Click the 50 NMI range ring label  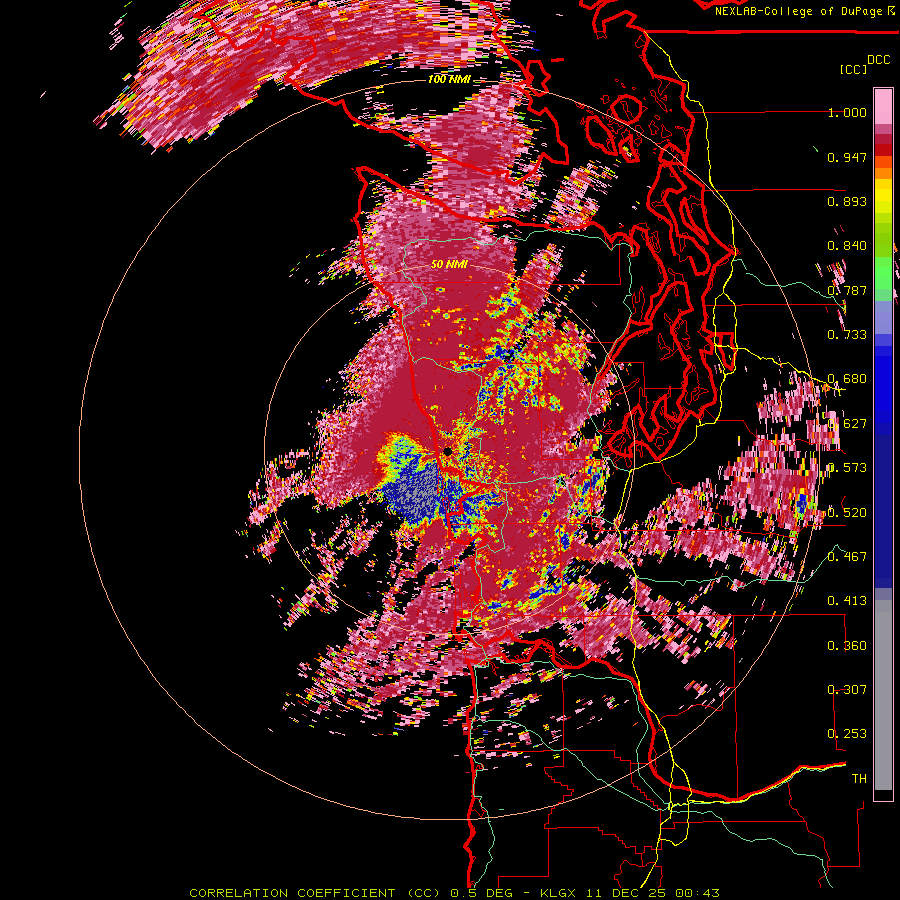pyautogui.click(x=449, y=265)
